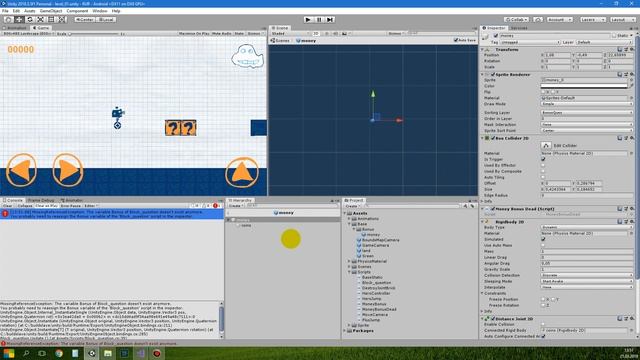The height and width of the screenshot is (360, 640).
Task: Open Transform component gear settings
Action: coord(631,49)
